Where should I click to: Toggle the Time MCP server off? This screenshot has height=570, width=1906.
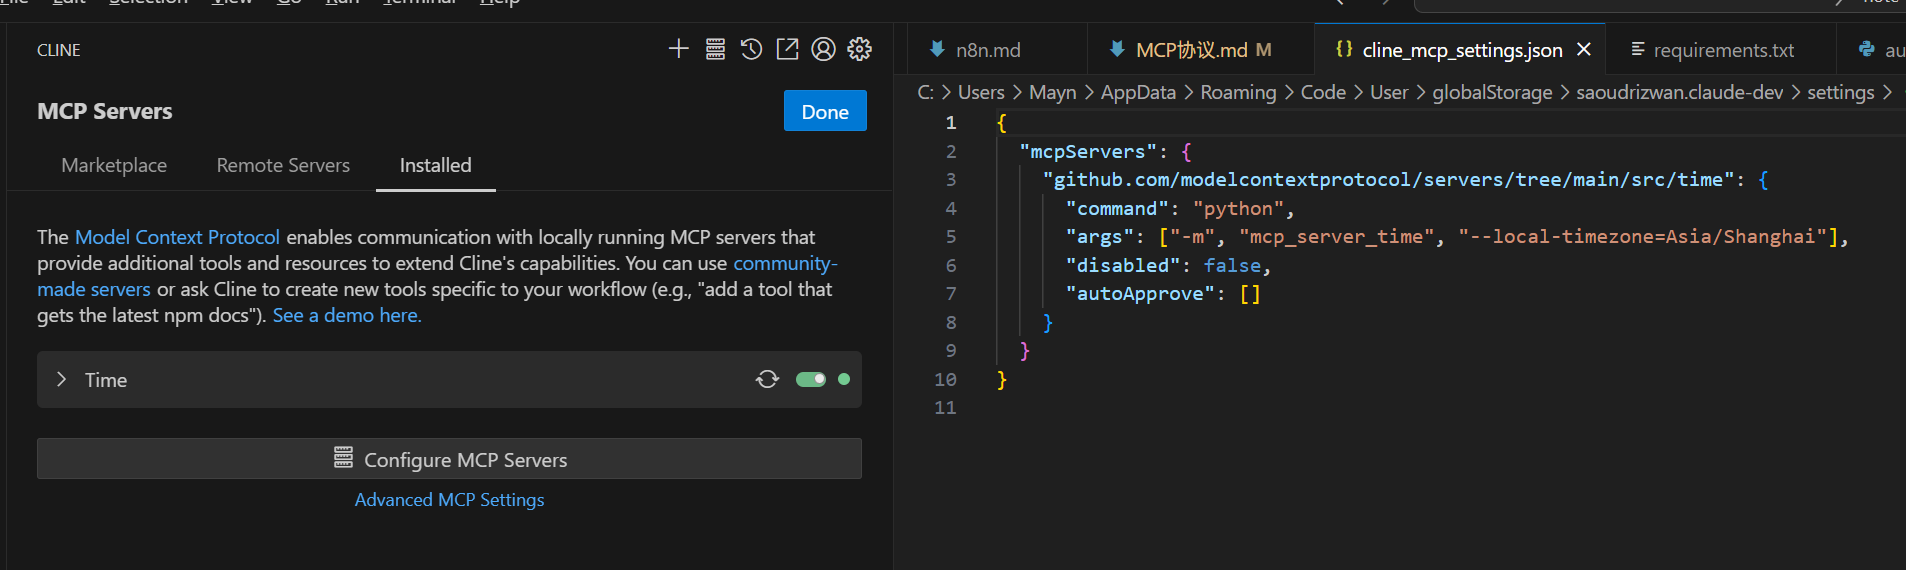[x=810, y=379]
